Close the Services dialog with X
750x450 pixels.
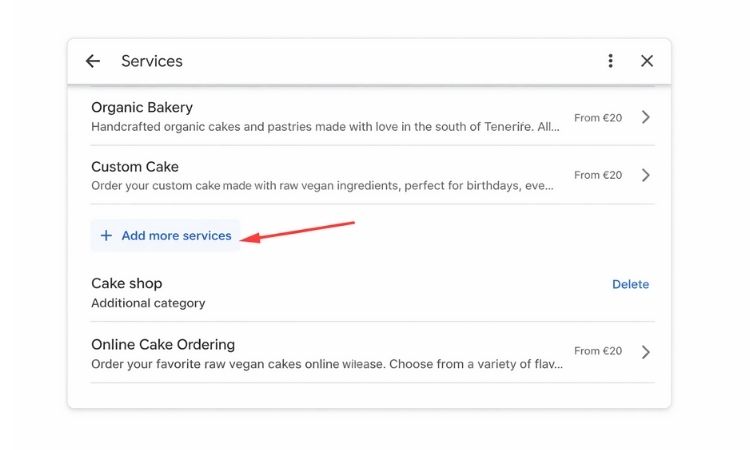(x=647, y=61)
